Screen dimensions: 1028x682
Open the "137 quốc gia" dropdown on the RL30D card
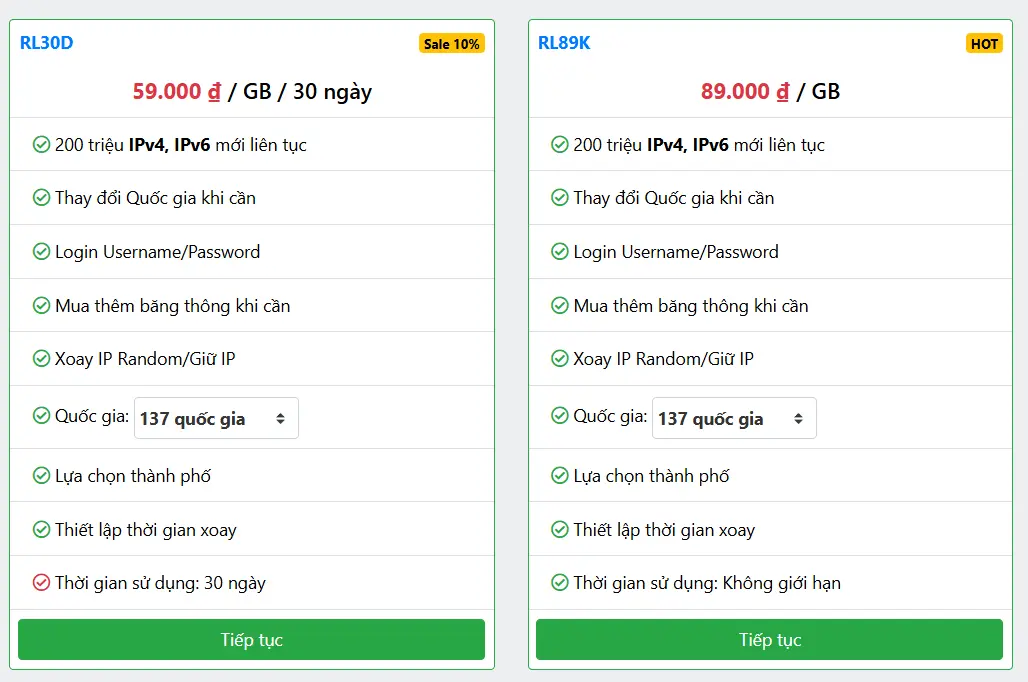point(216,418)
